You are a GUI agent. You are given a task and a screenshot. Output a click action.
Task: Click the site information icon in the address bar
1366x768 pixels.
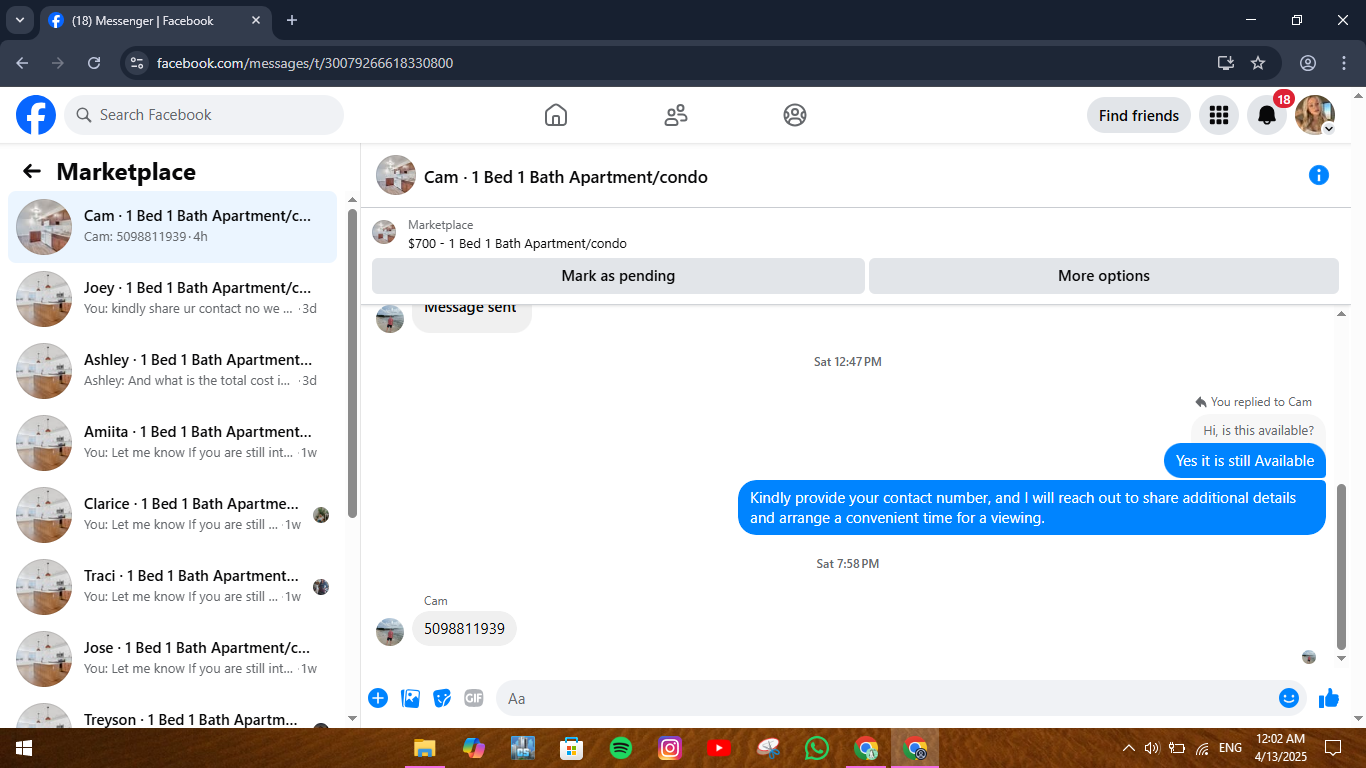138,63
